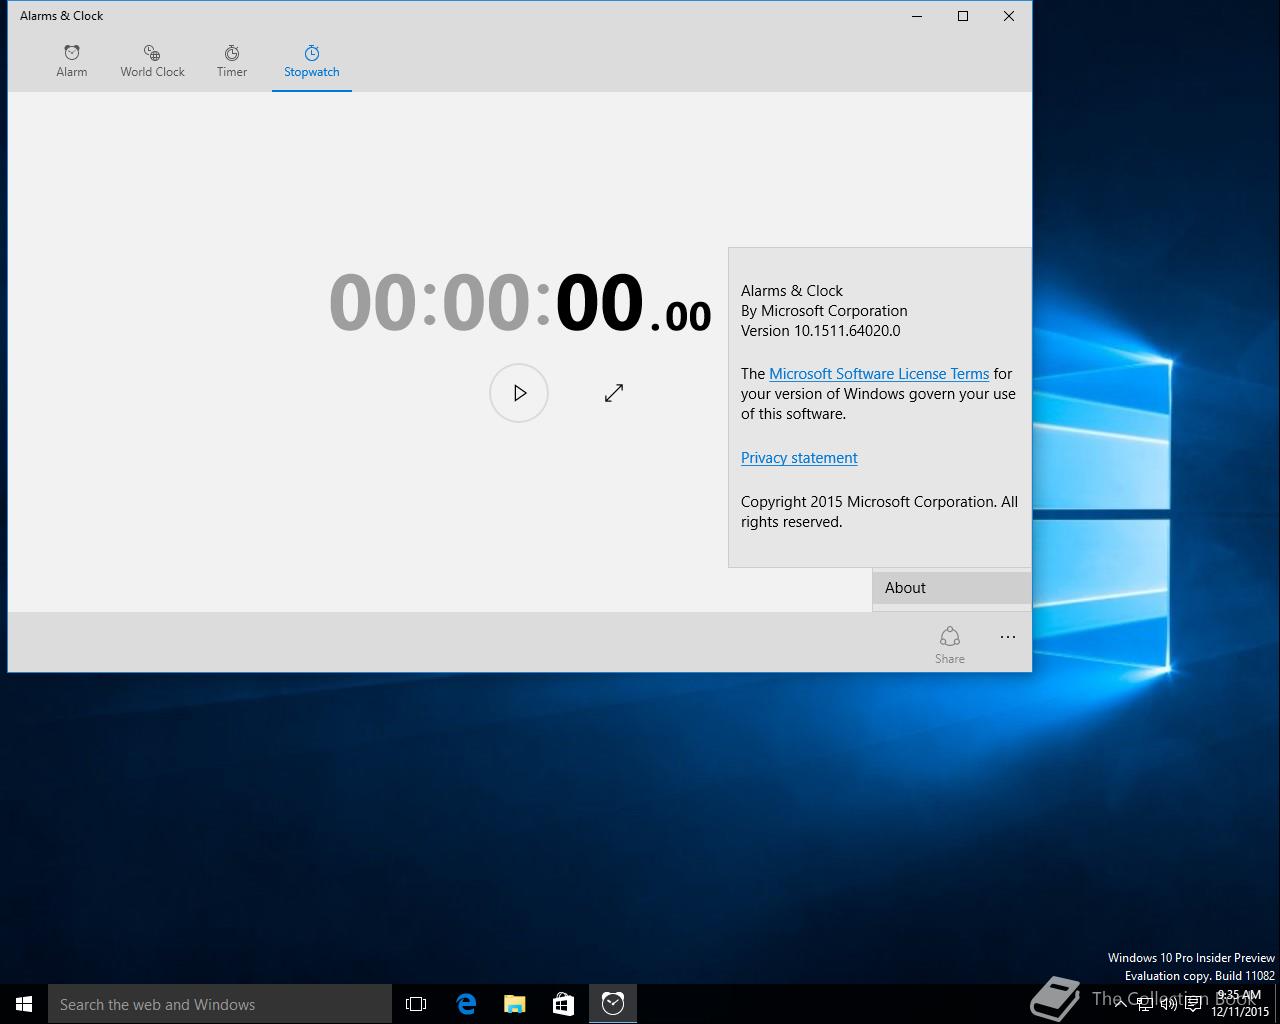
Task: Launch Microsoft Edge from the taskbar
Action: click(466, 1004)
